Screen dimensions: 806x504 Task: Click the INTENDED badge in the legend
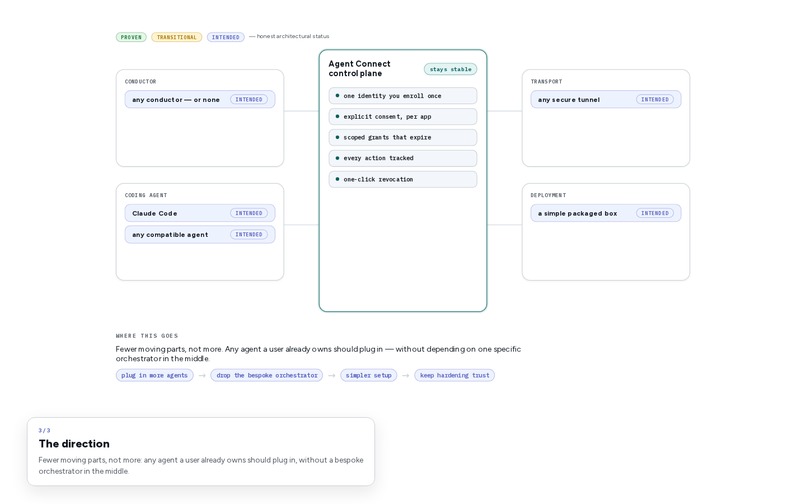click(226, 37)
